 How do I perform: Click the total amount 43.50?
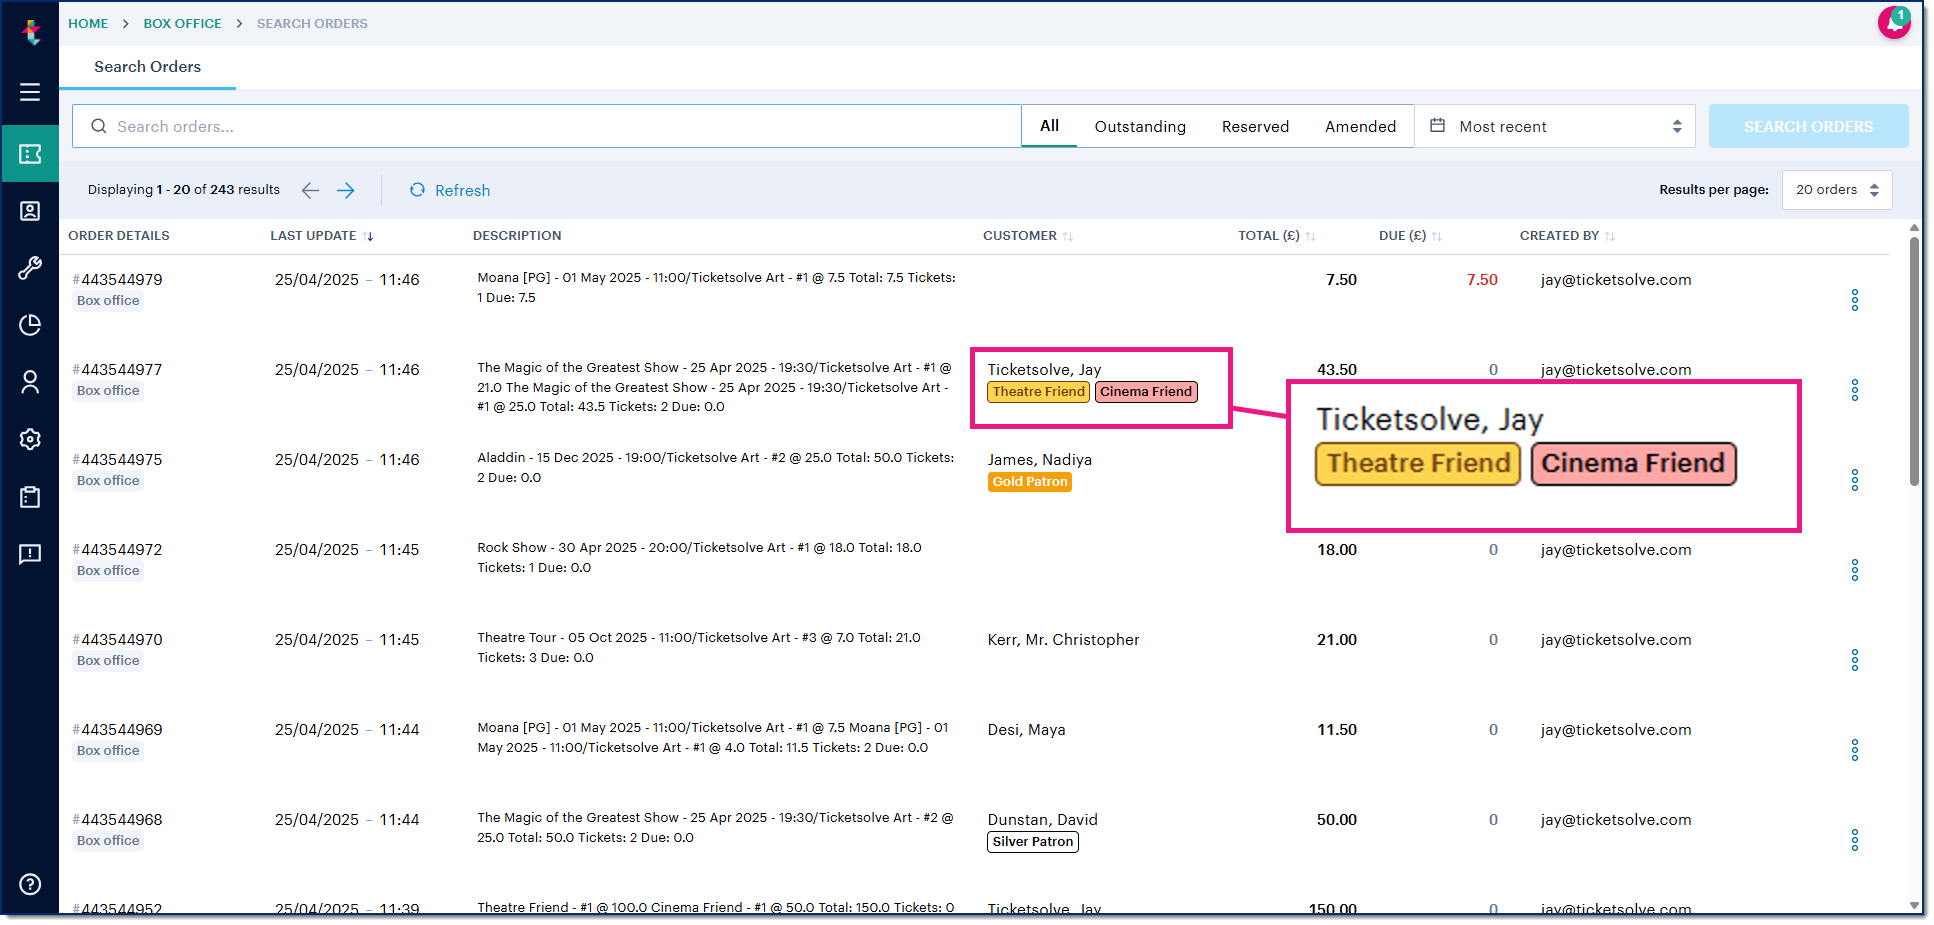(1336, 370)
